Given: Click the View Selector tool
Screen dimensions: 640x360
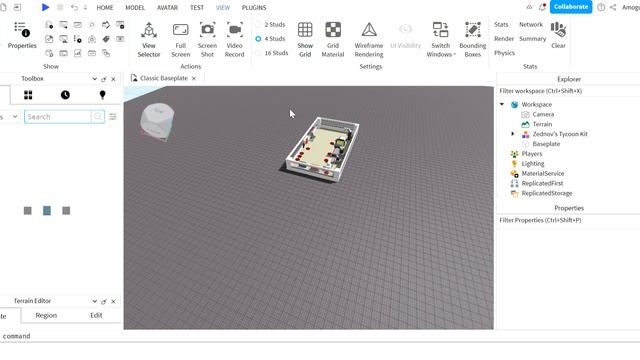Looking at the screenshot, I should [149, 40].
